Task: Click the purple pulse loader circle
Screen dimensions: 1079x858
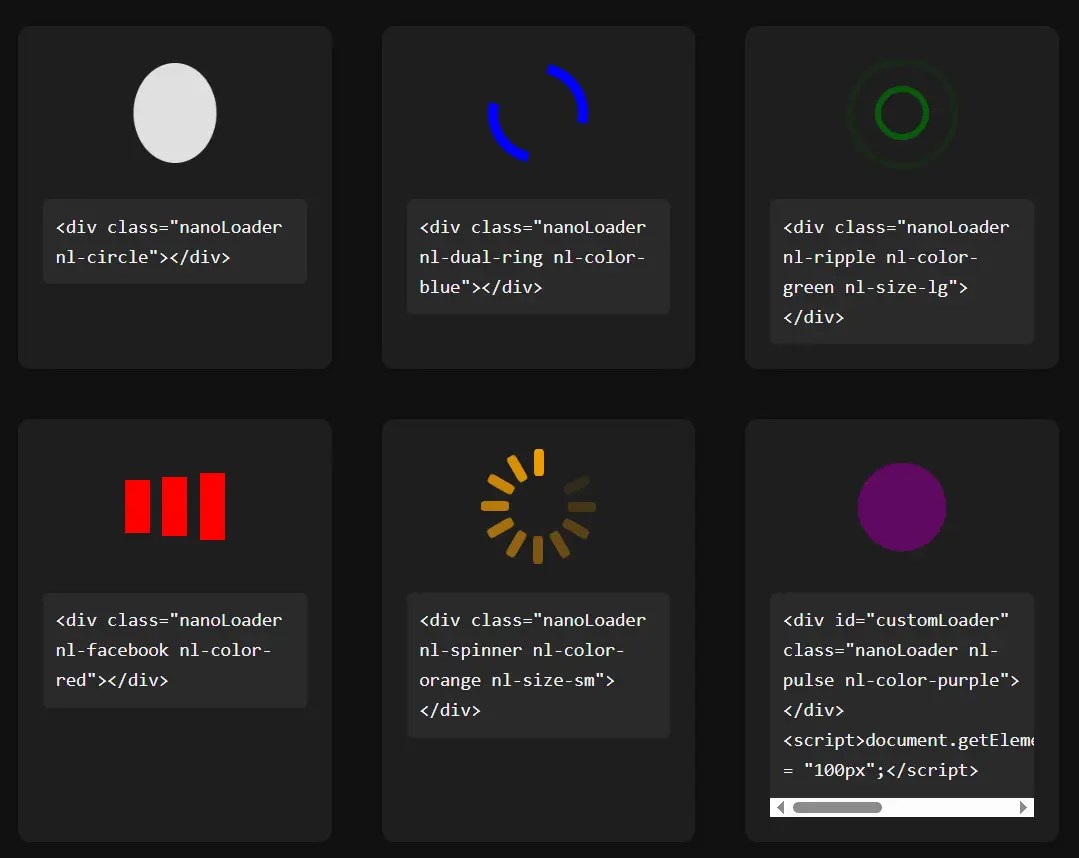Action: point(901,506)
